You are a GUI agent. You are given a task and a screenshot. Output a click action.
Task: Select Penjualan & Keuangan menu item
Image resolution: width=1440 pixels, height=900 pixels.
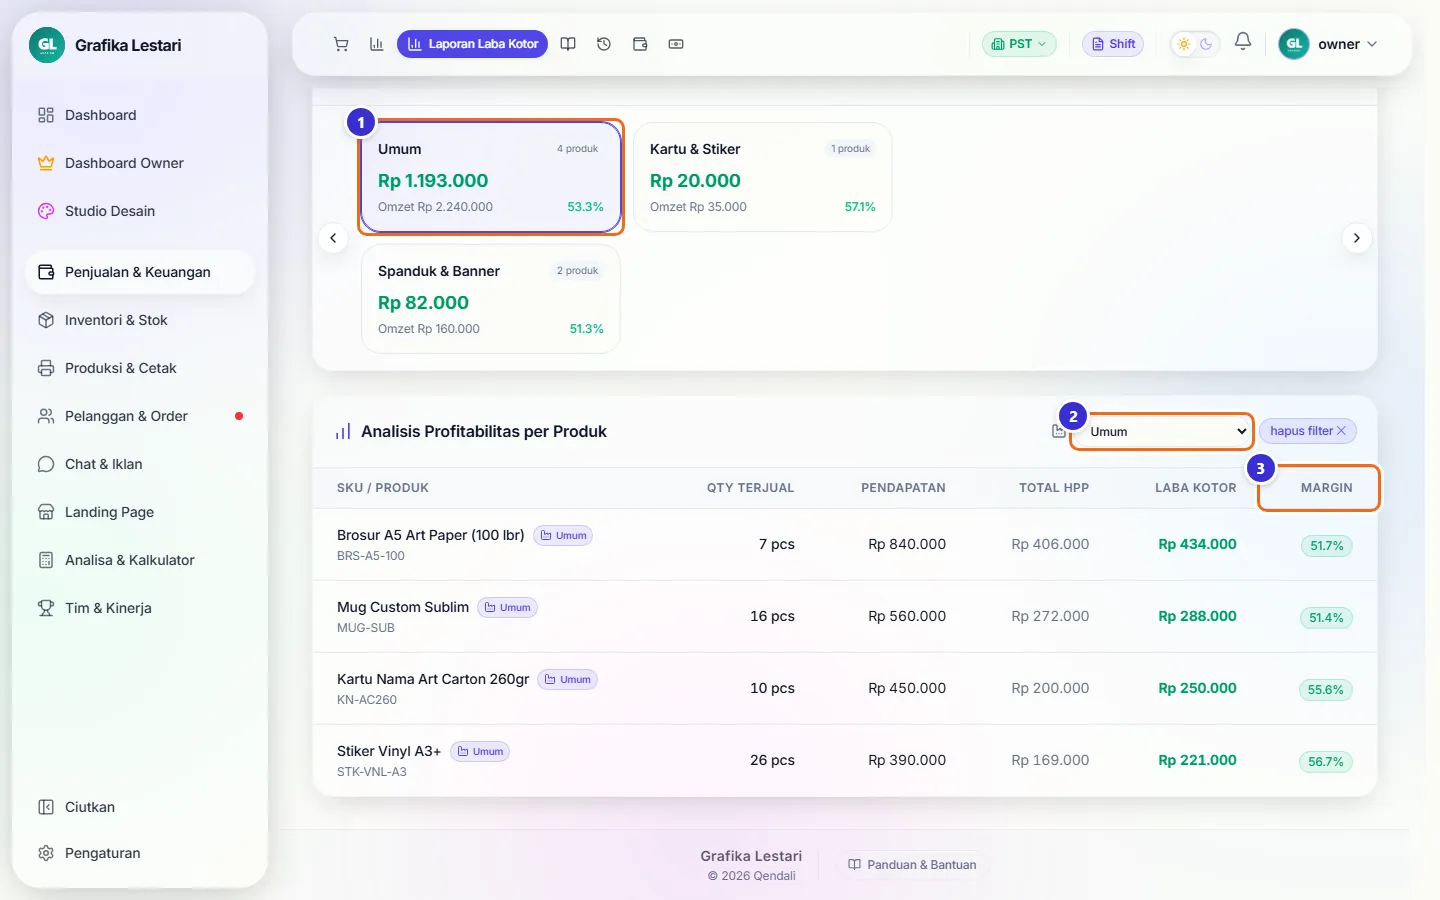(x=140, y=272)
